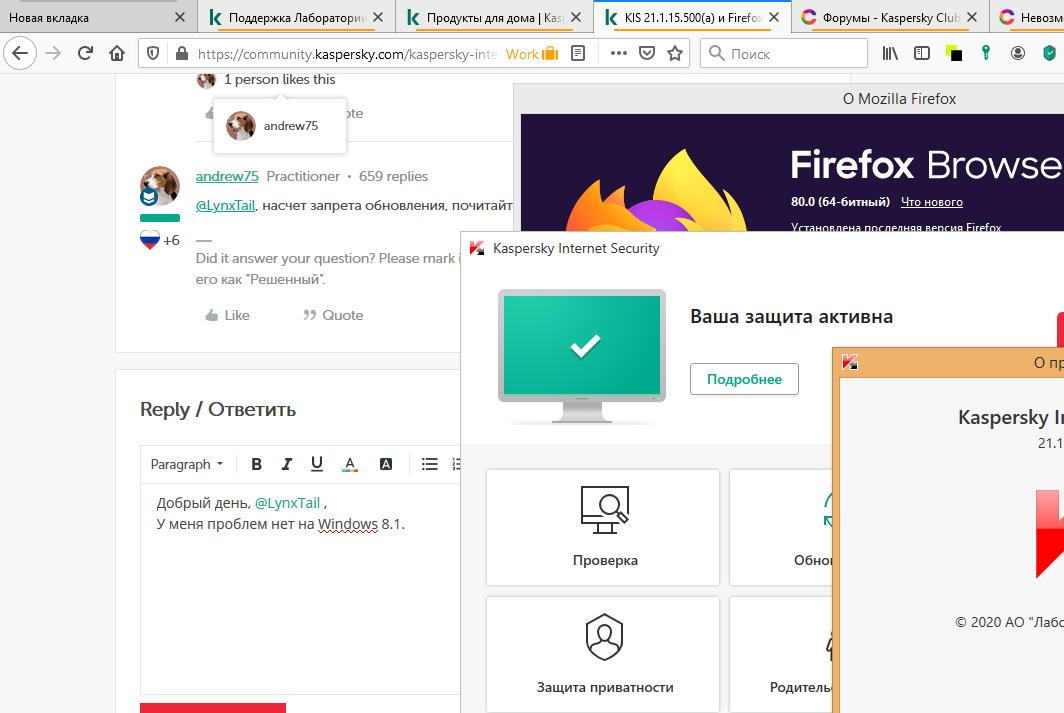This screenshot has width=1064, height=713.
Task: Open the Защита приватности tile in Kaspersky
Action: (x=603, y=654)
